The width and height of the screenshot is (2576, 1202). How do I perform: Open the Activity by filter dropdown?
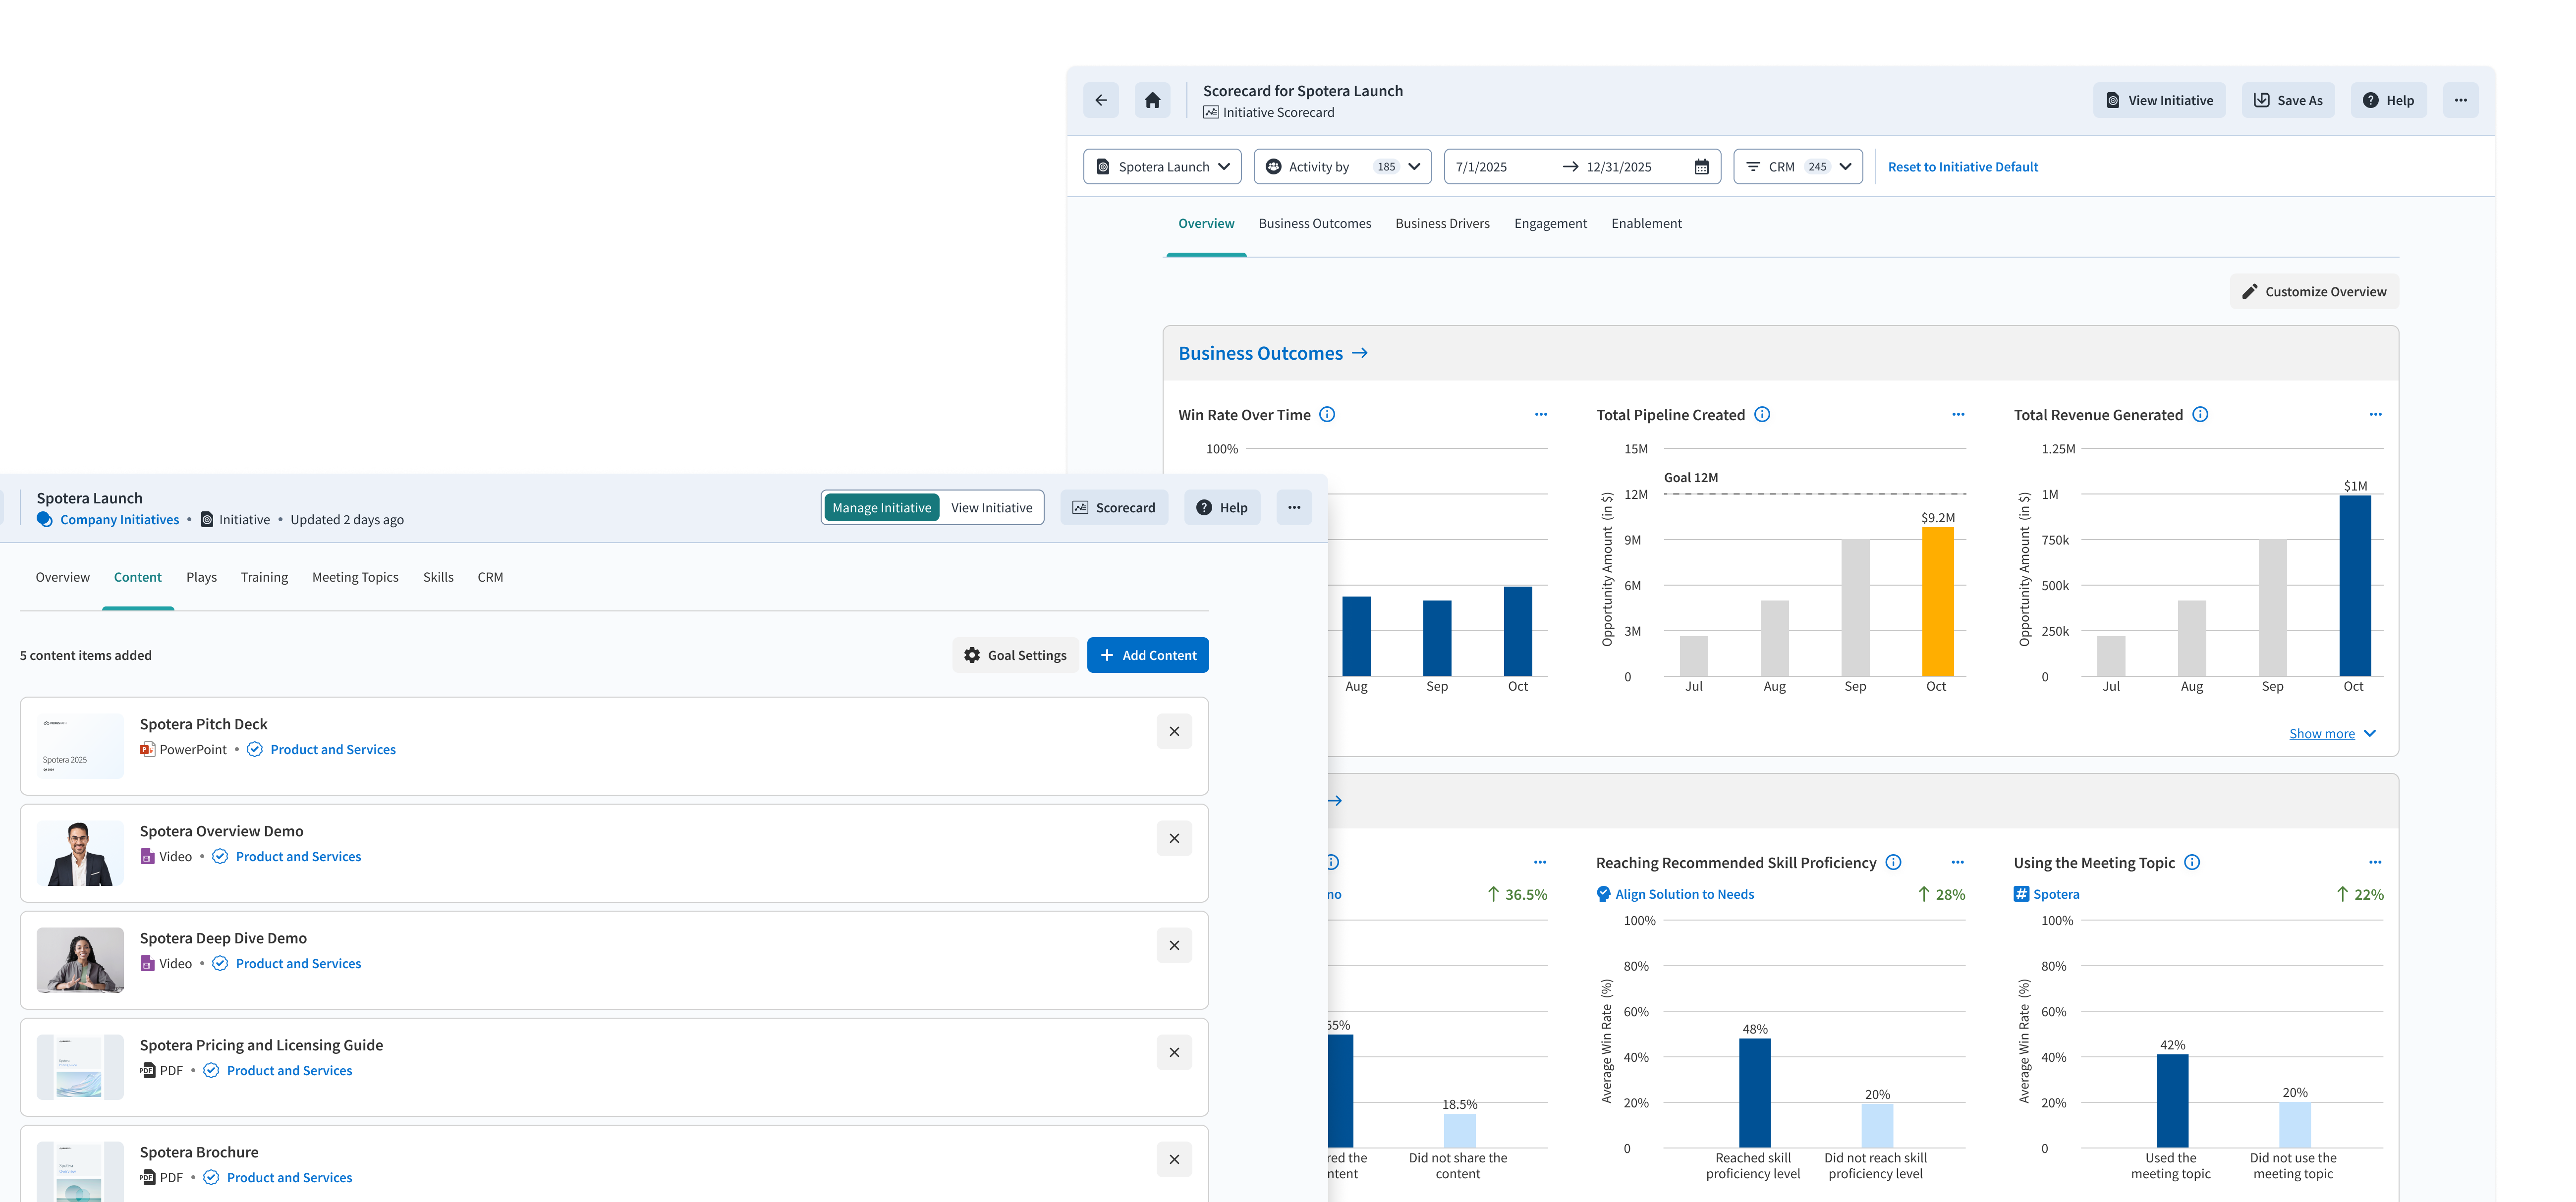(1342, 167)
